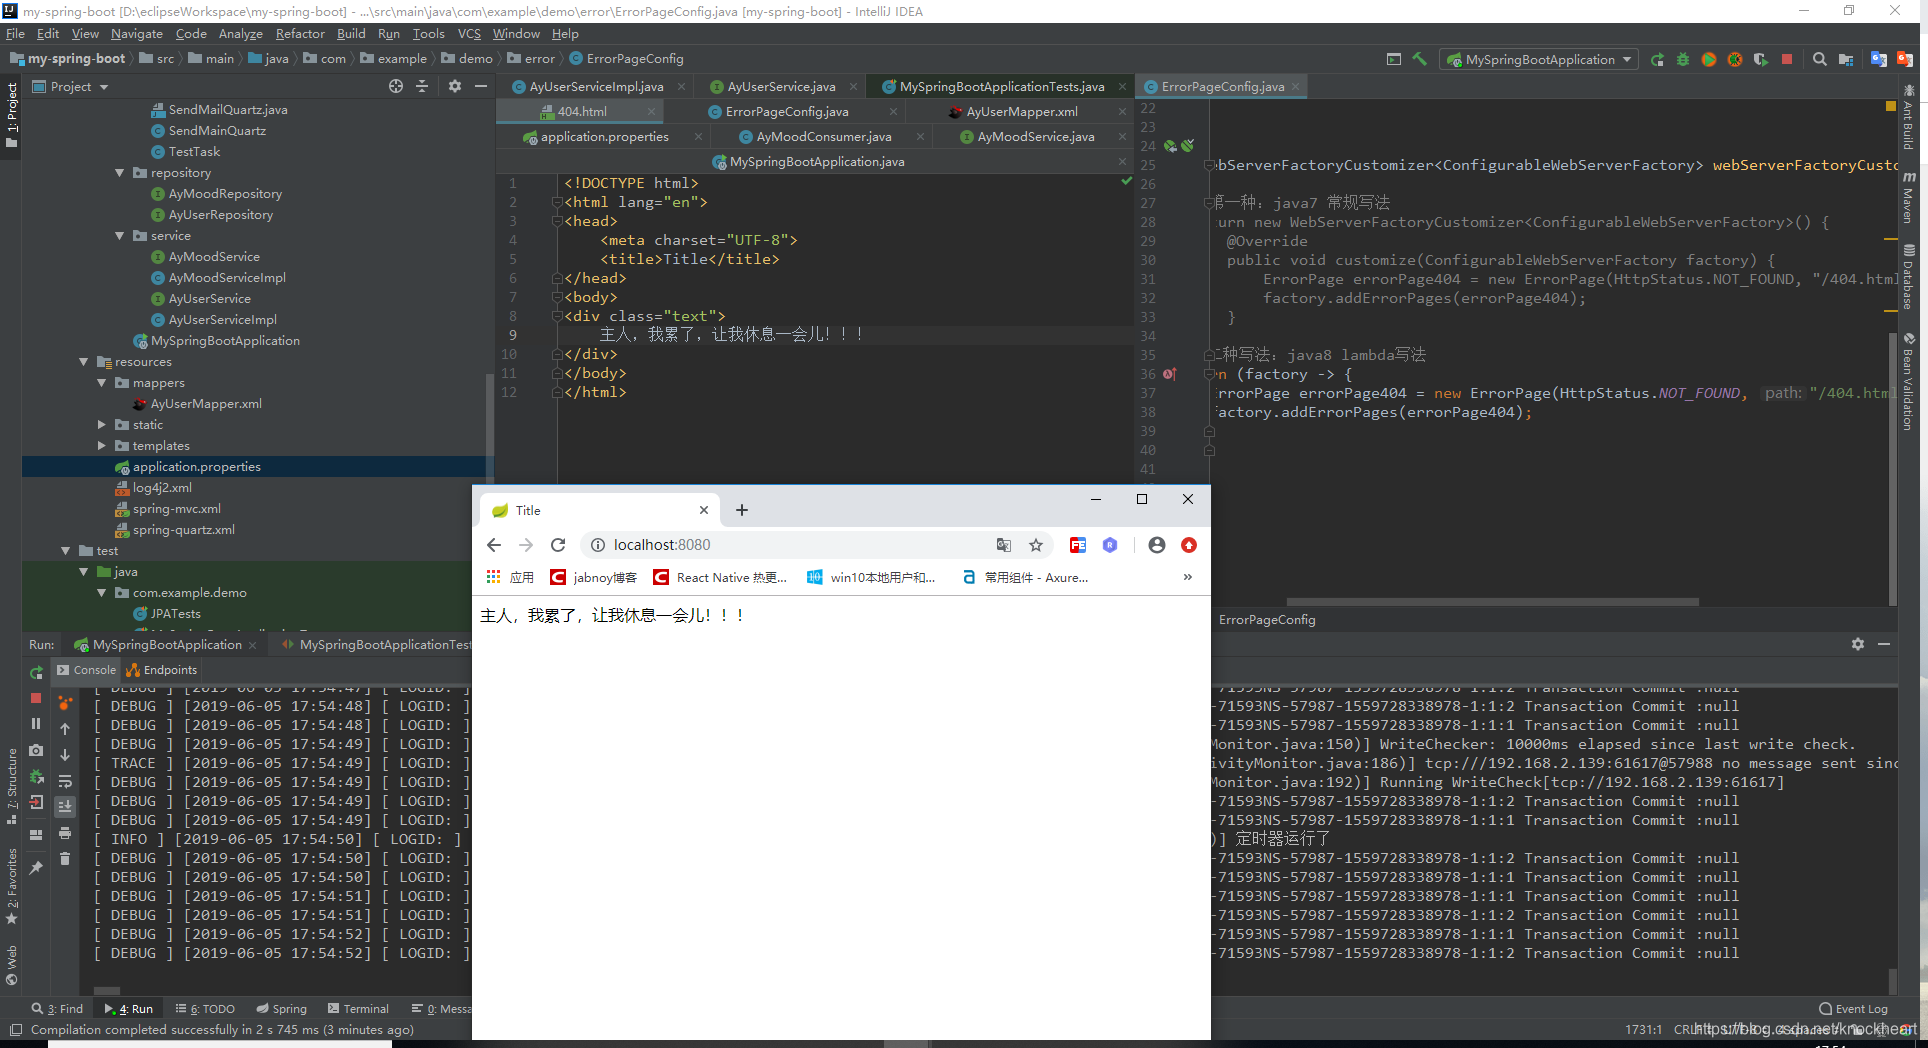
Task: Open Run panel settings gear
Action: coord(1858,644)
